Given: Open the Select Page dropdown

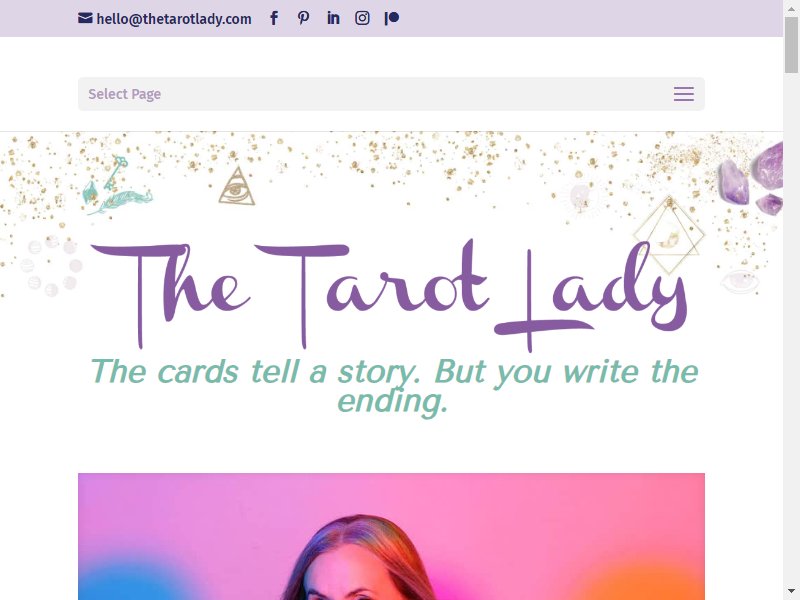Looking at the screenshot, I should (x=391, y=94).
